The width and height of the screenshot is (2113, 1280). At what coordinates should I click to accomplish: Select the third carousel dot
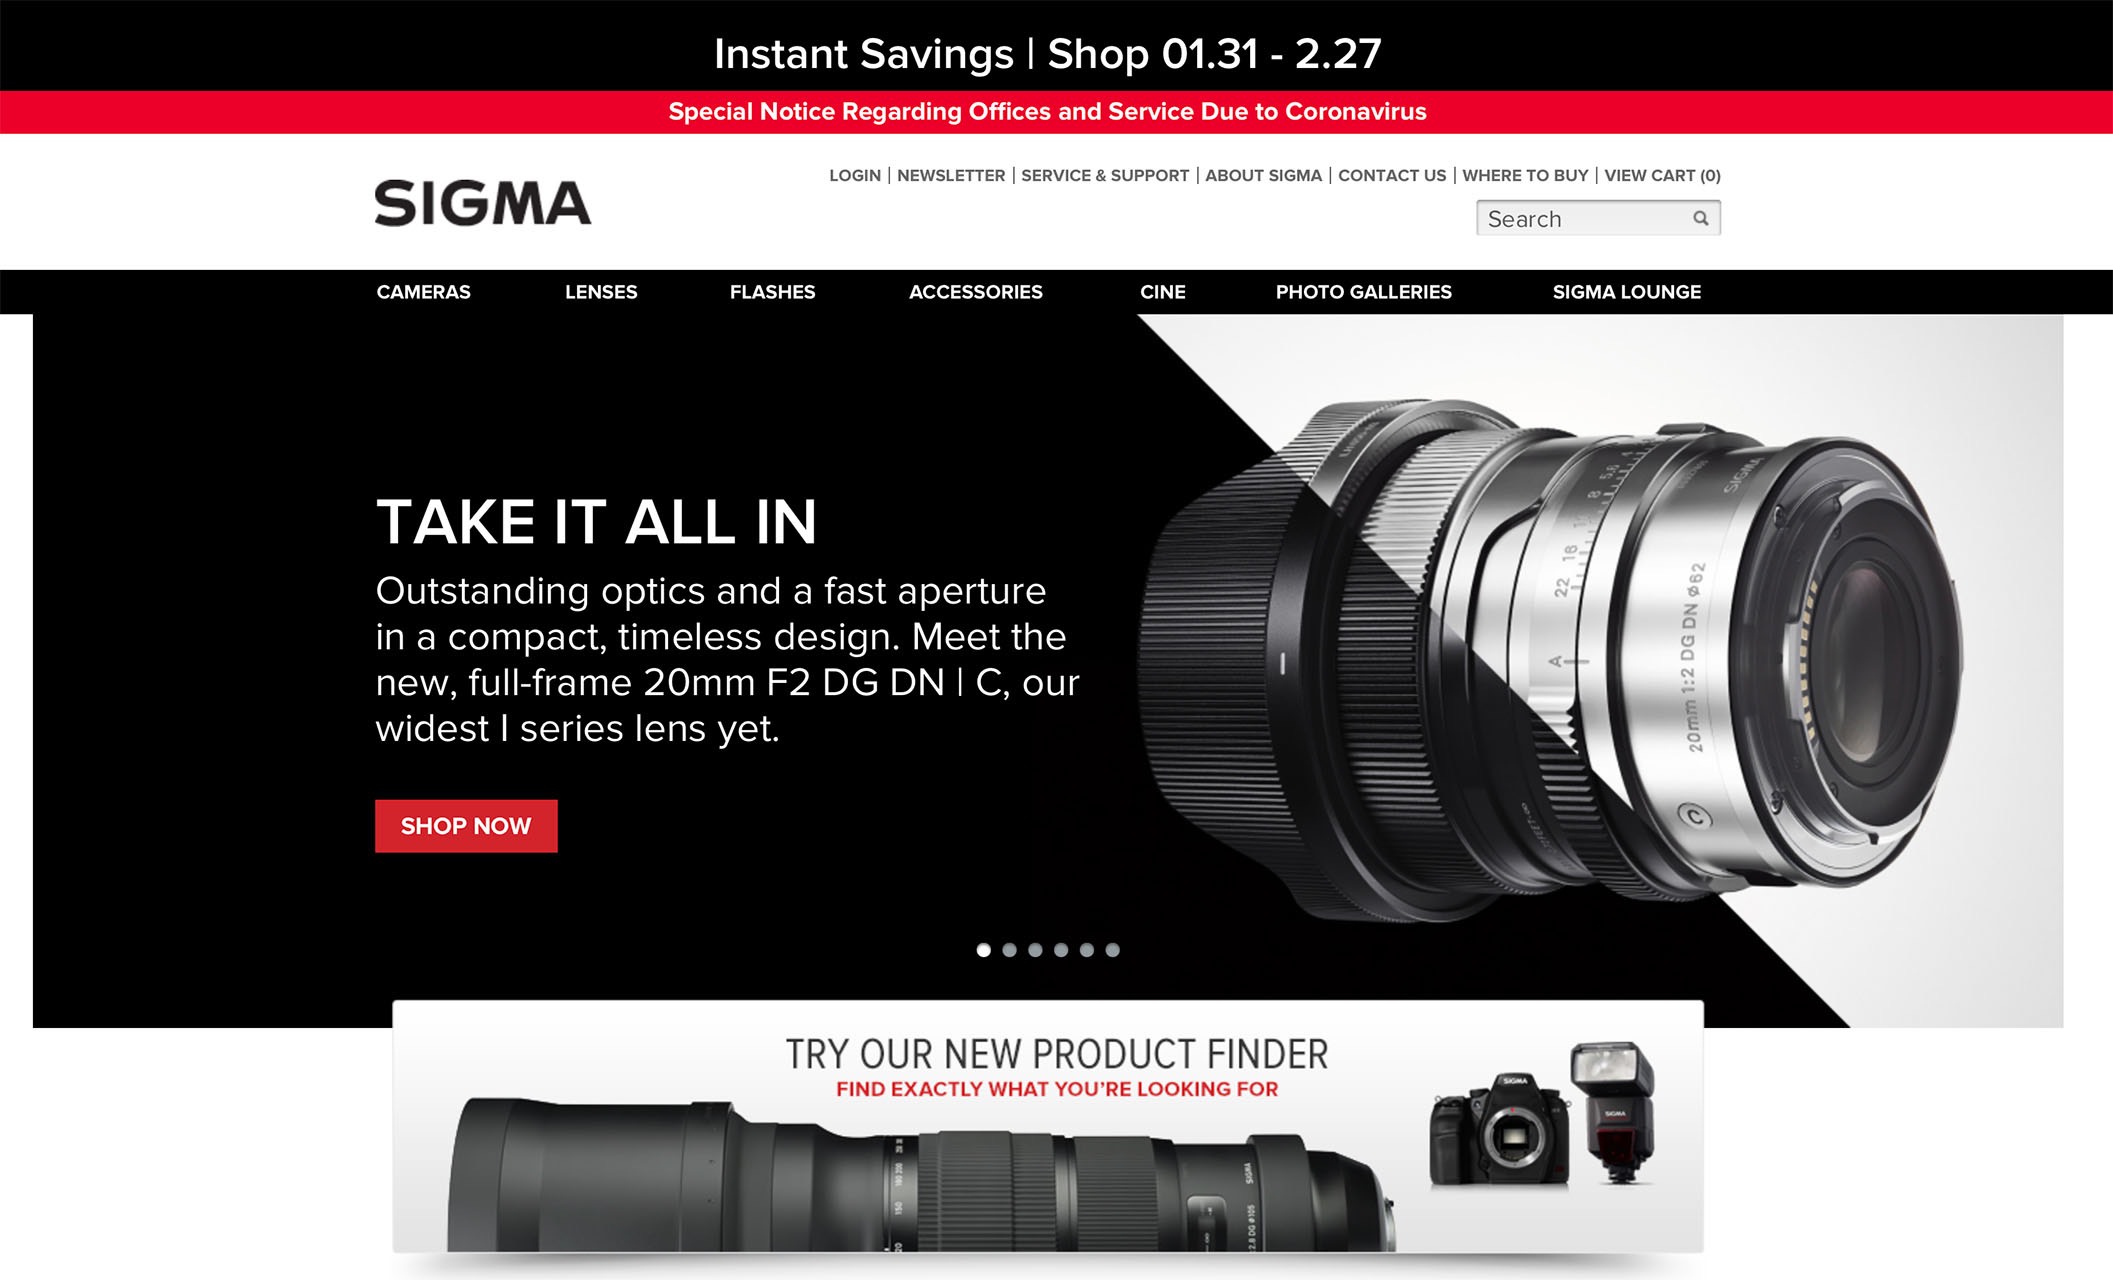click(1035, 950)
